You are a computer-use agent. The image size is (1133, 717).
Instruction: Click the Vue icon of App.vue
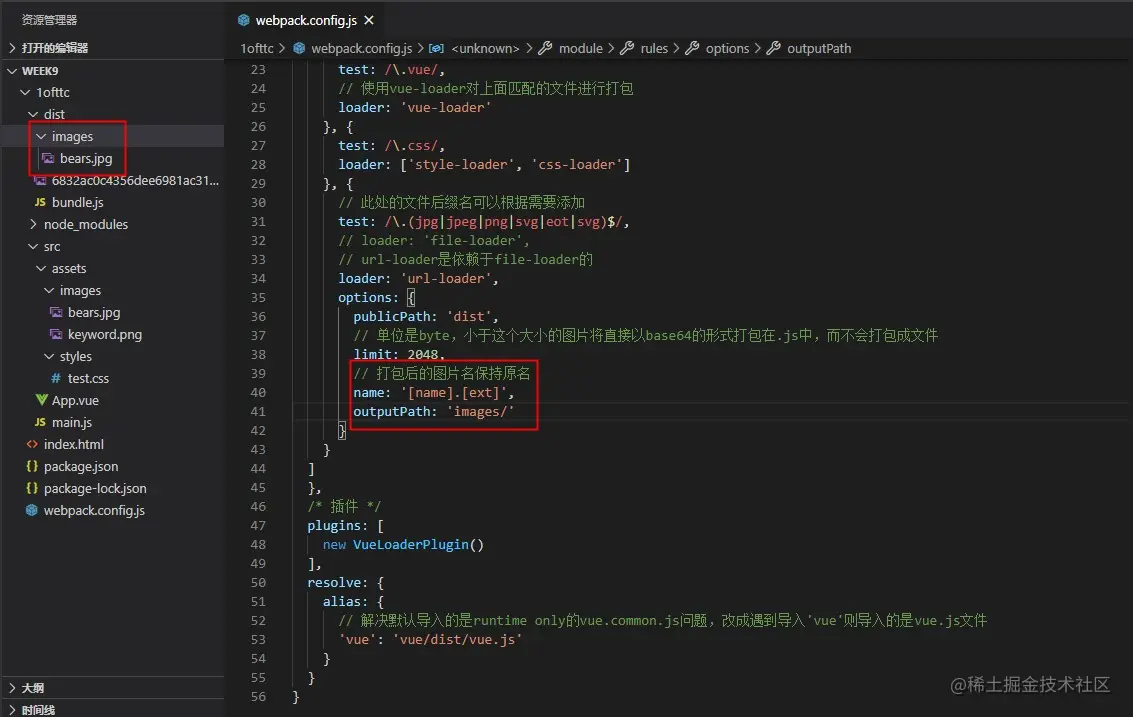tap(41, 400)
